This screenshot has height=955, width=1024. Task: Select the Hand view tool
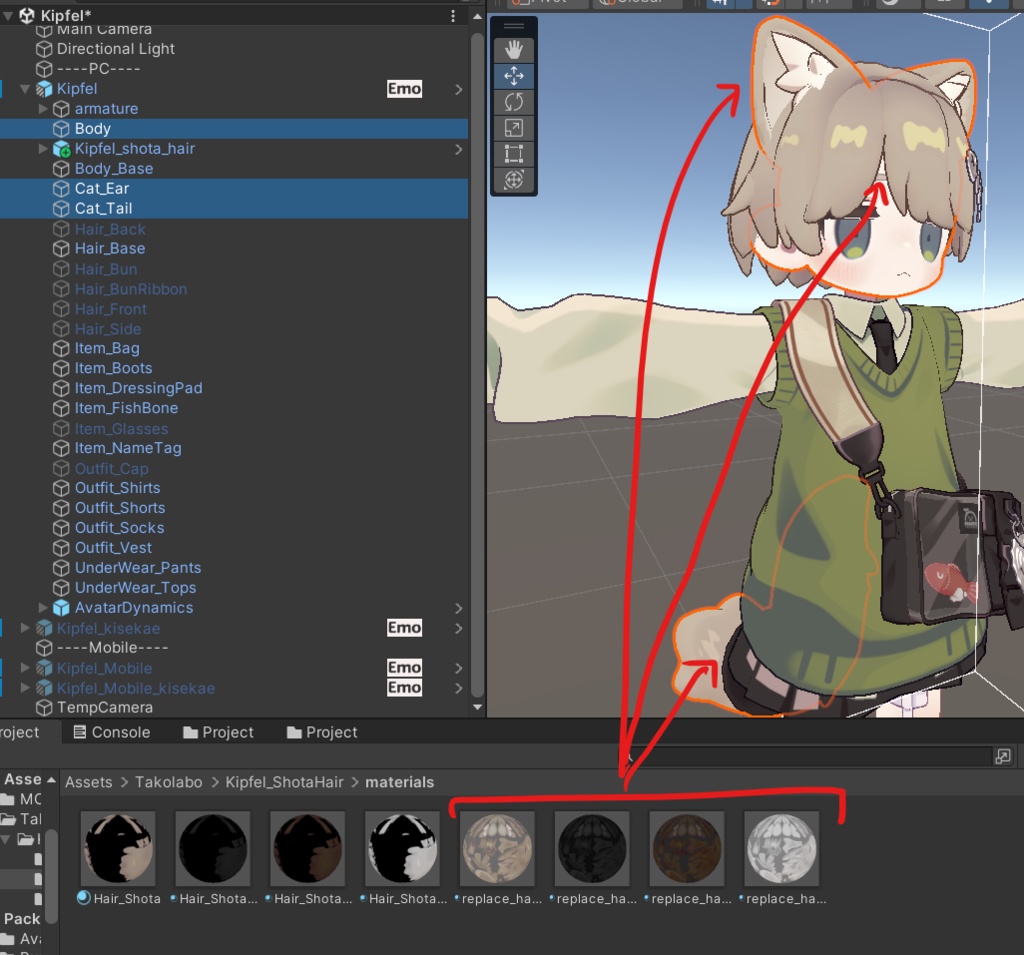(514, 50)
